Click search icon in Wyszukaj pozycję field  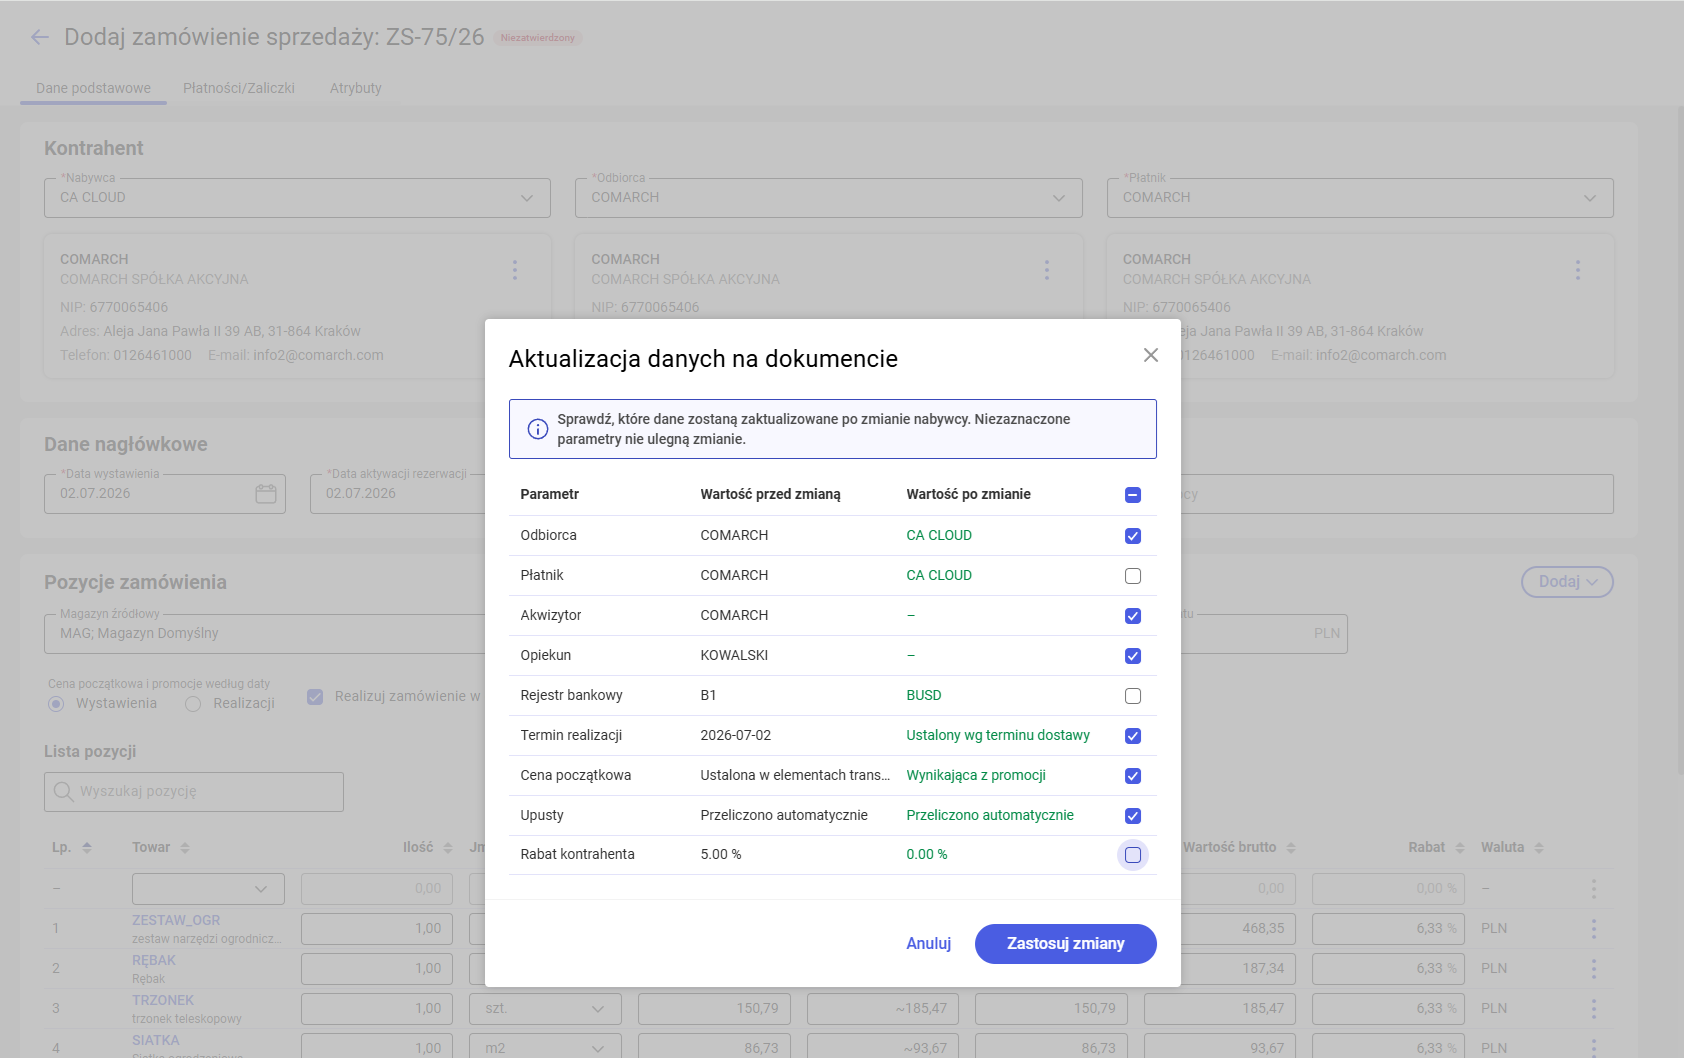pyautogui.click(x=64, y=791)
